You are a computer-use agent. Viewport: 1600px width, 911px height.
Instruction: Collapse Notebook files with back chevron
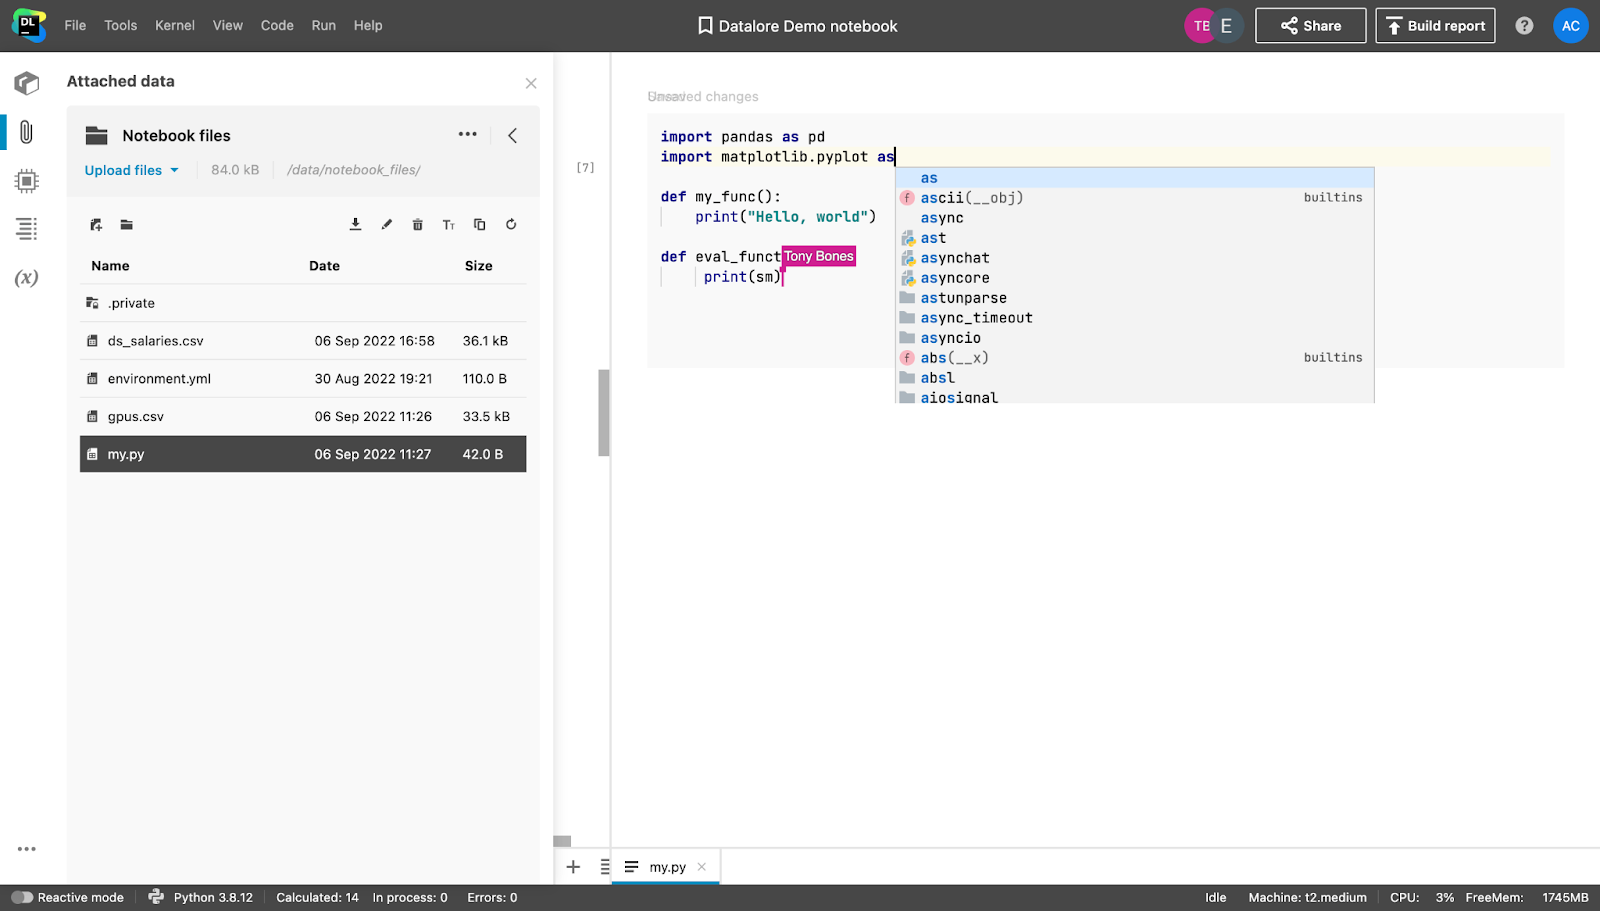coord(512,135)
